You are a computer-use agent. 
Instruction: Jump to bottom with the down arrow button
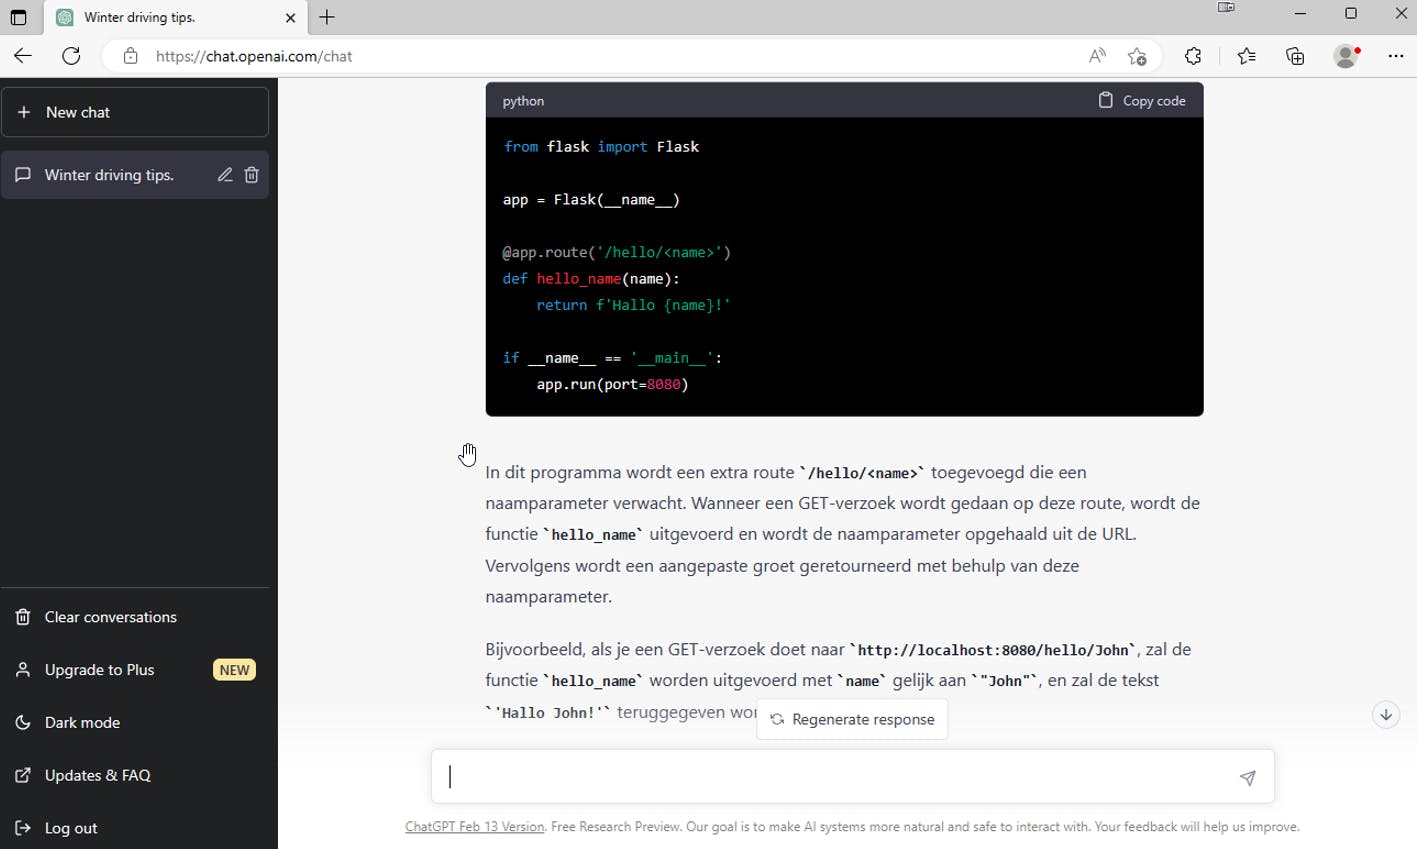(1386, 715)
